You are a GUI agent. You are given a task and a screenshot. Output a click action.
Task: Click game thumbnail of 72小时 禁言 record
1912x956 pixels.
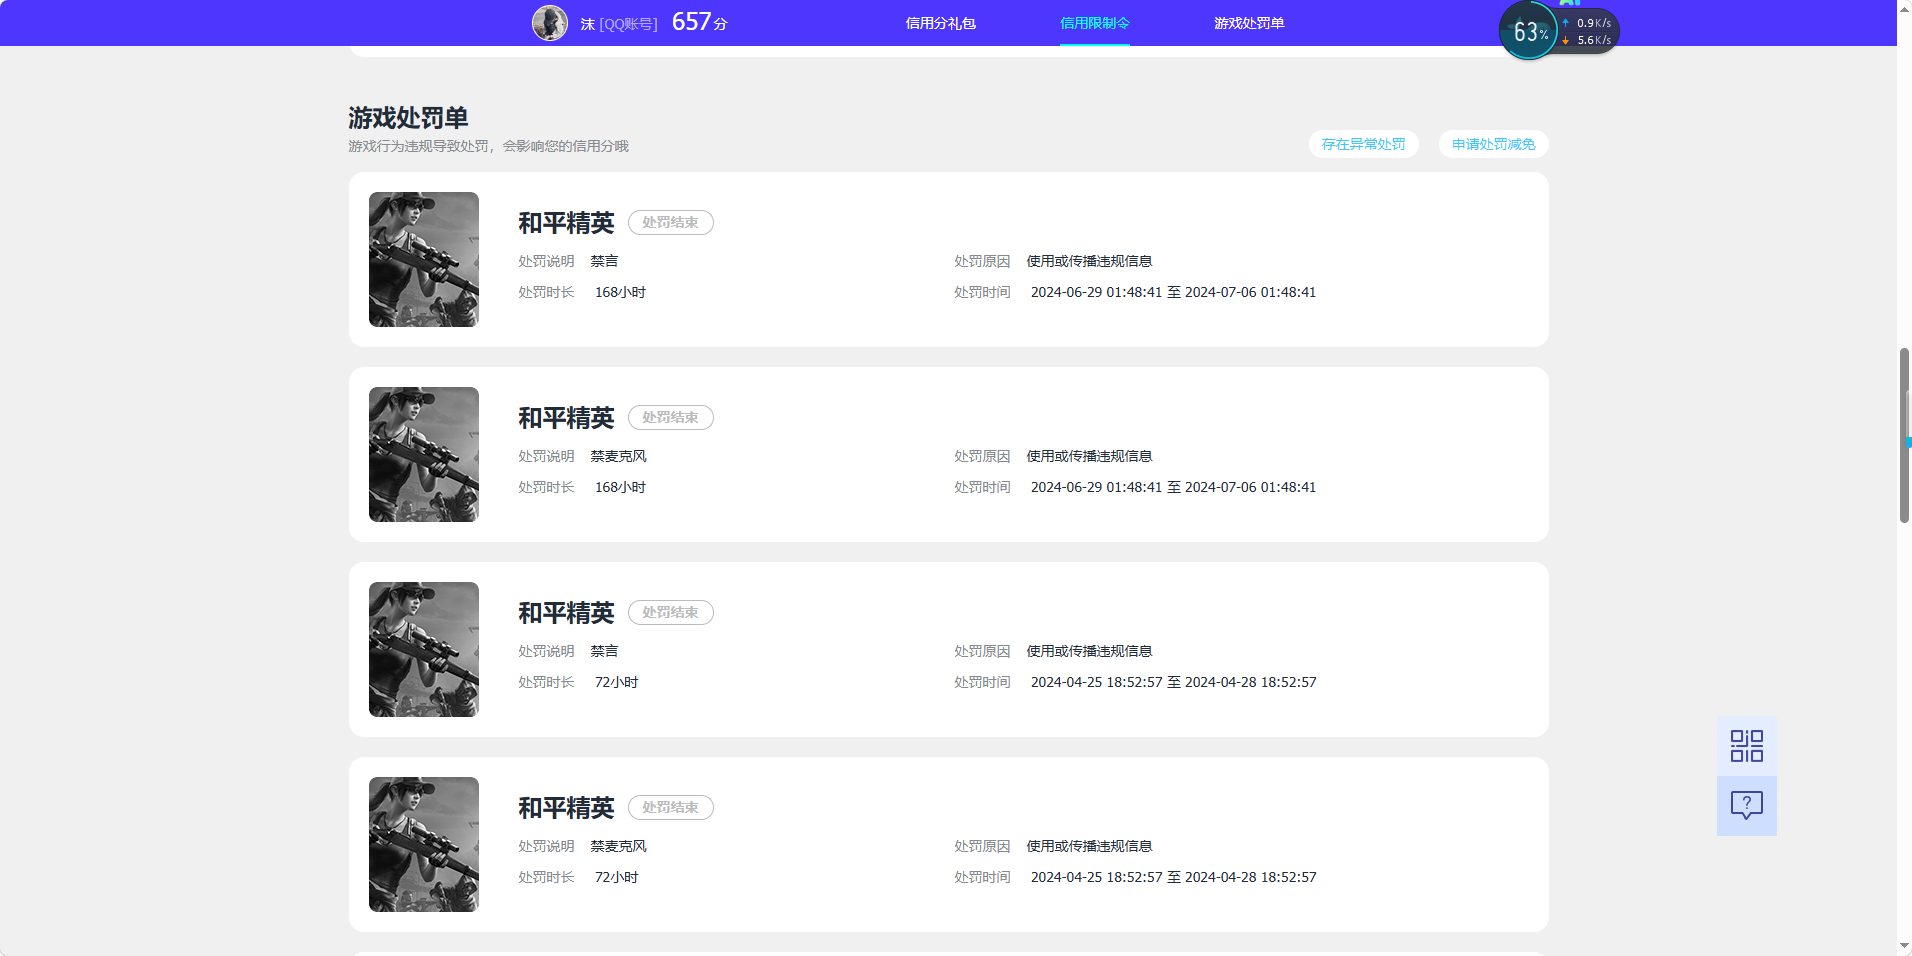coord(424,649)
